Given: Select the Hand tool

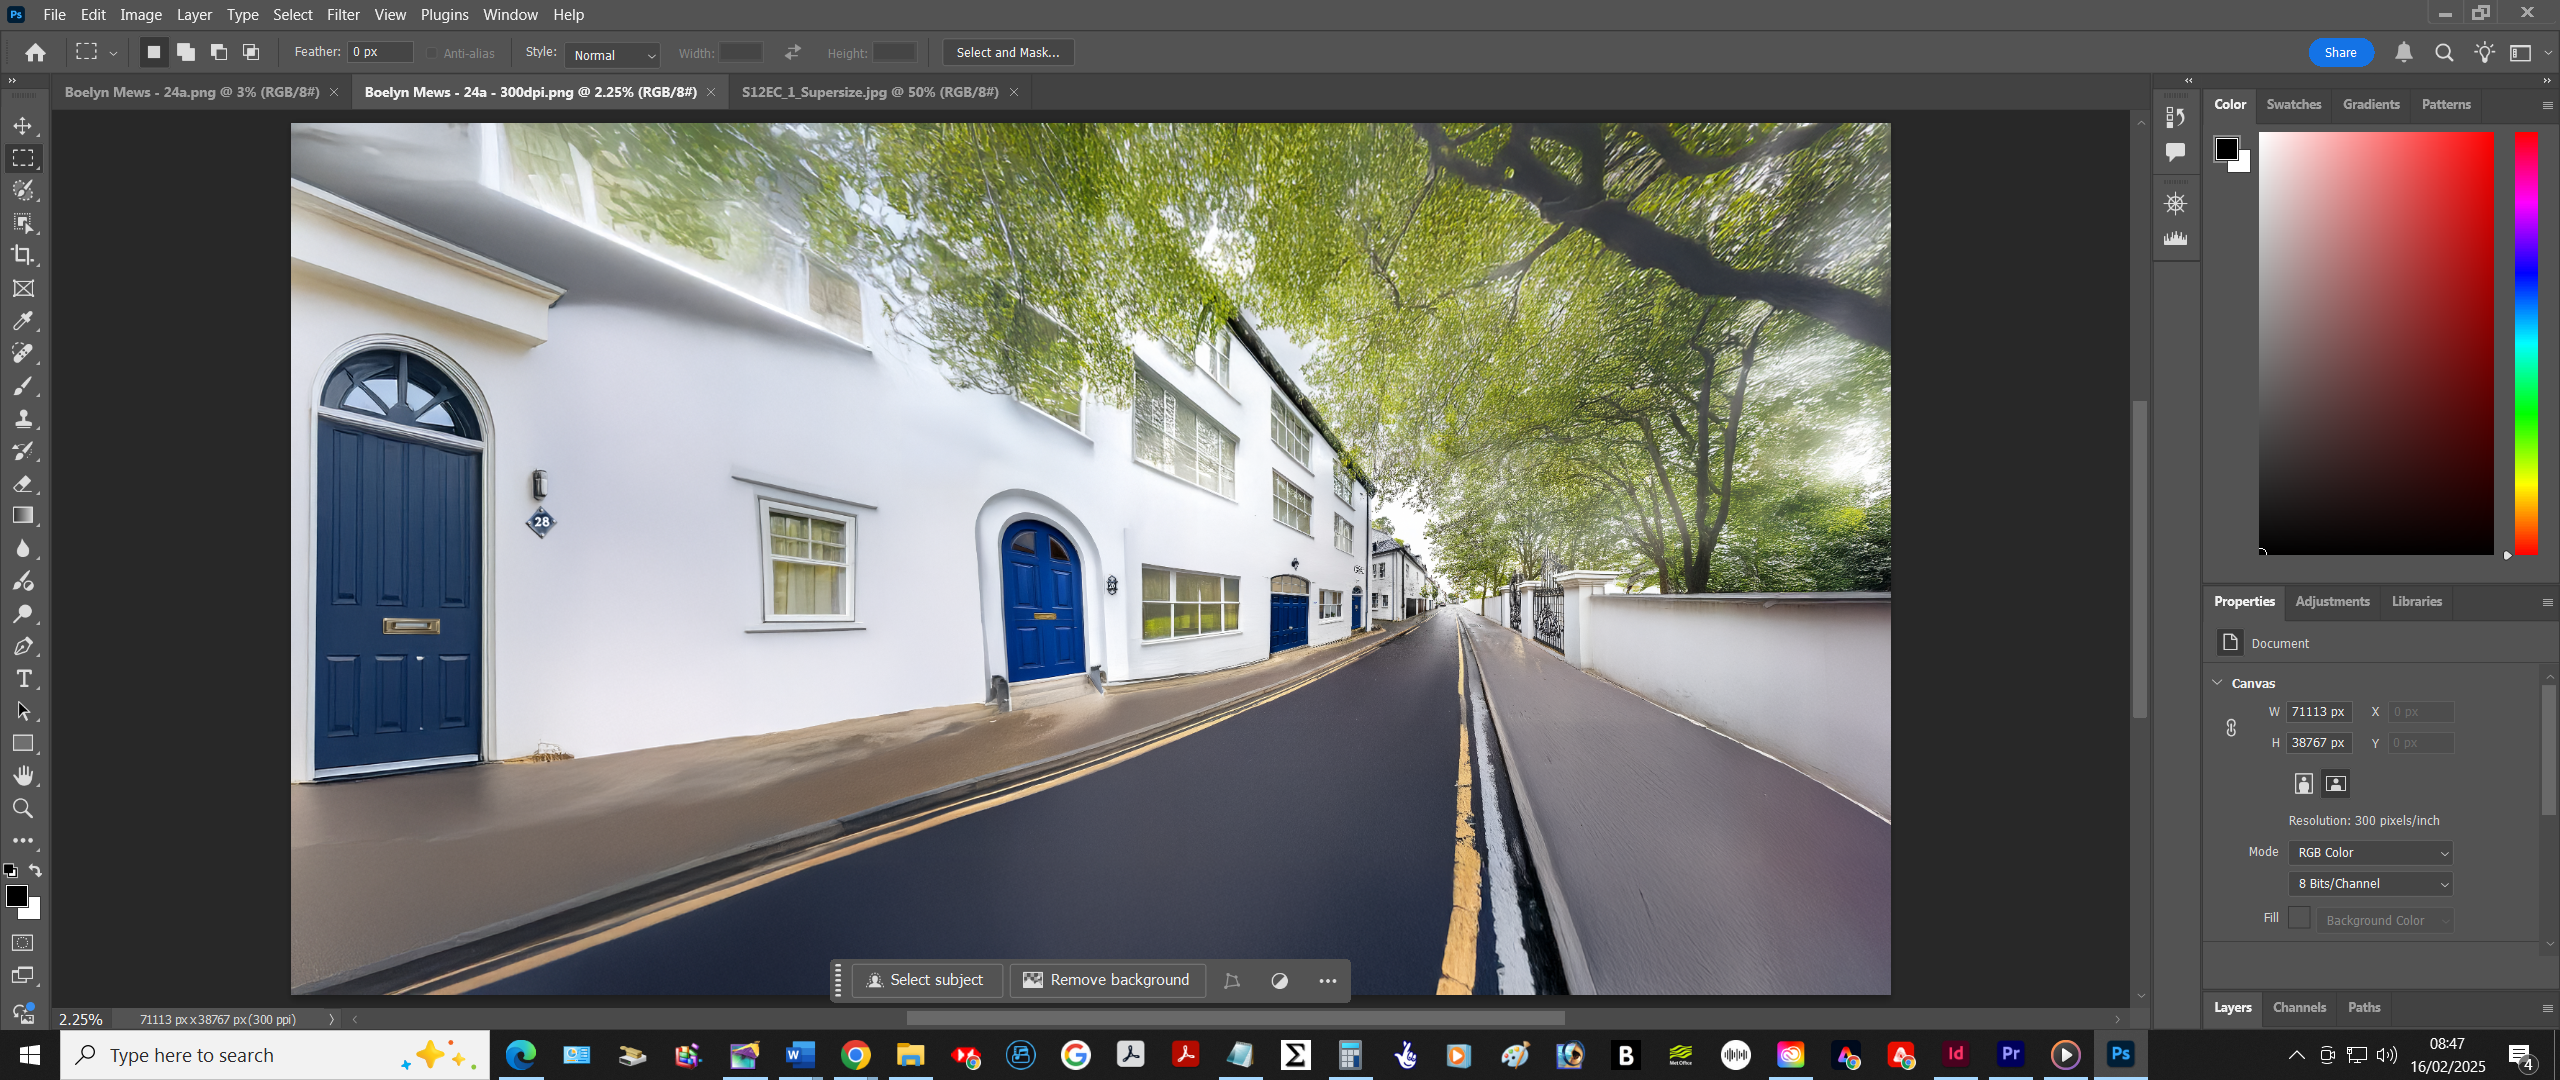Looking at the screenshot, I should (x=23, y=776).
